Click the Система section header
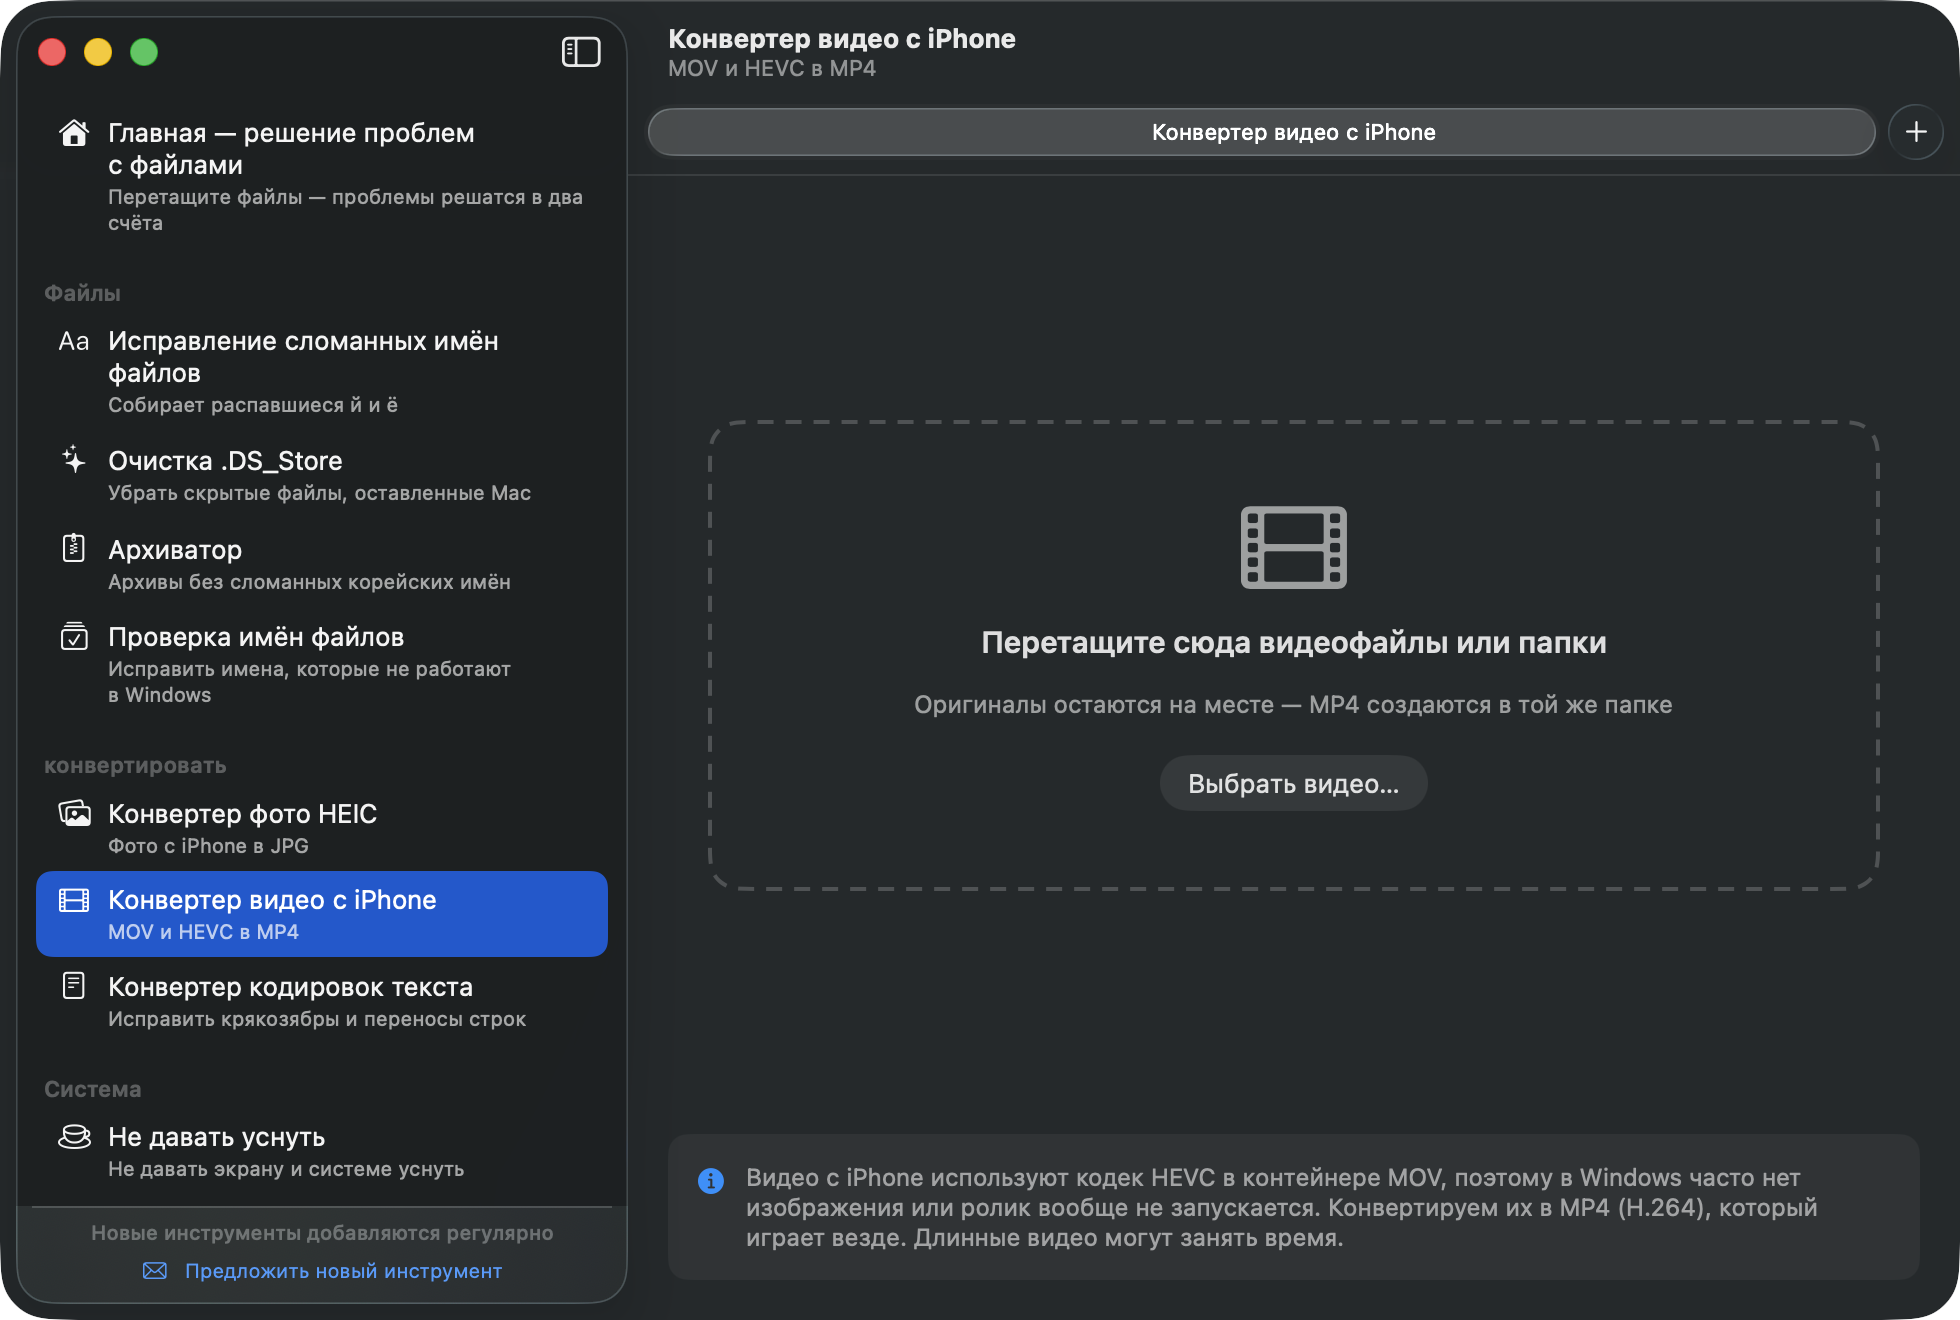This screenshot has height=1320, width=1960. (92, 1089)
